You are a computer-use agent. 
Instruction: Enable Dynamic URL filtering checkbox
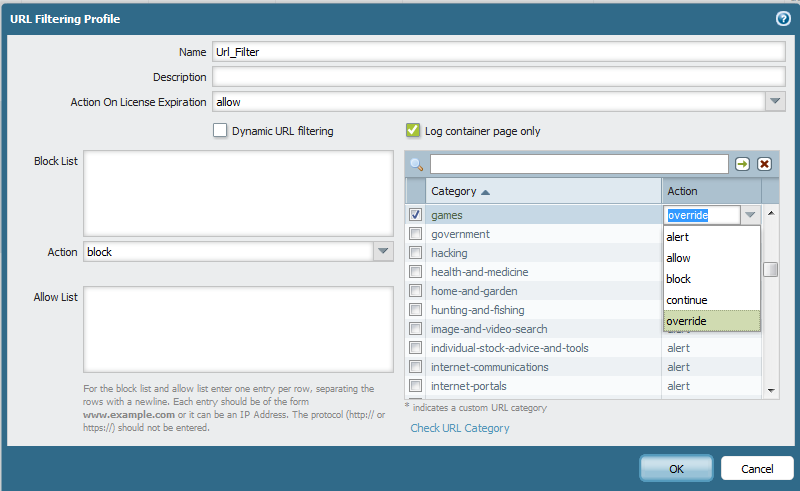click(220, 130)
